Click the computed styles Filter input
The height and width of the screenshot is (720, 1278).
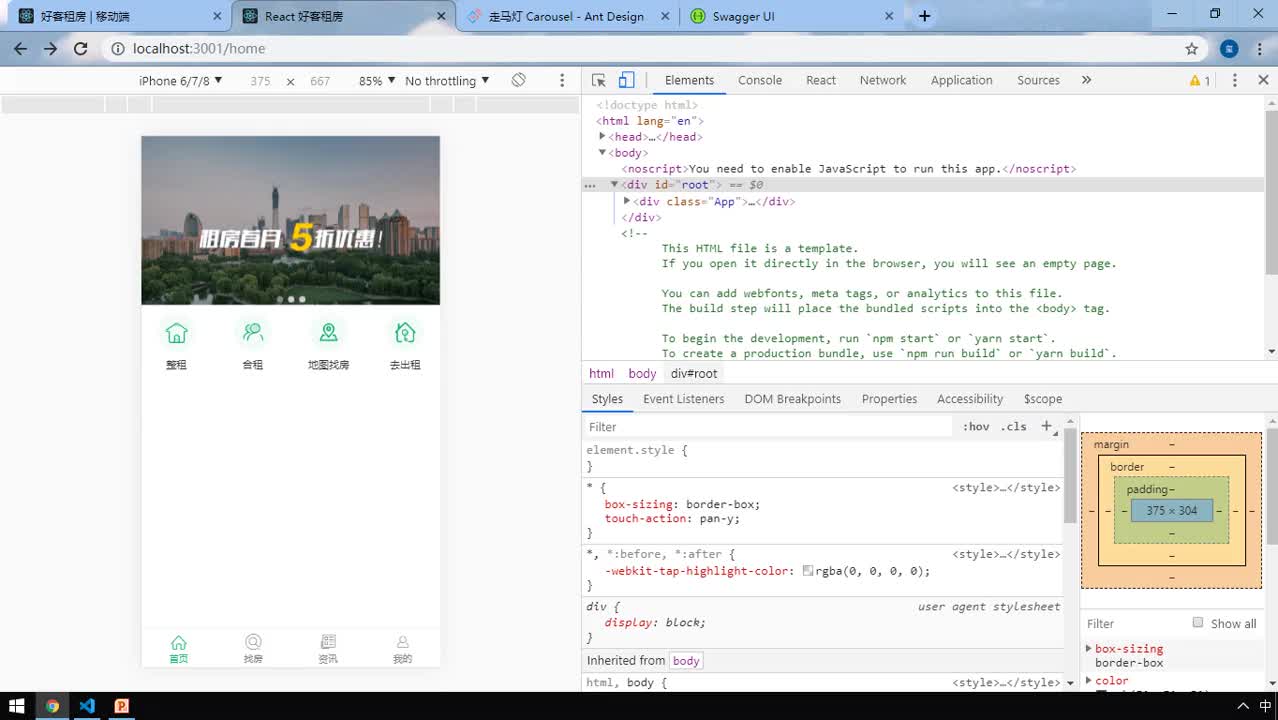point(1135,623)
